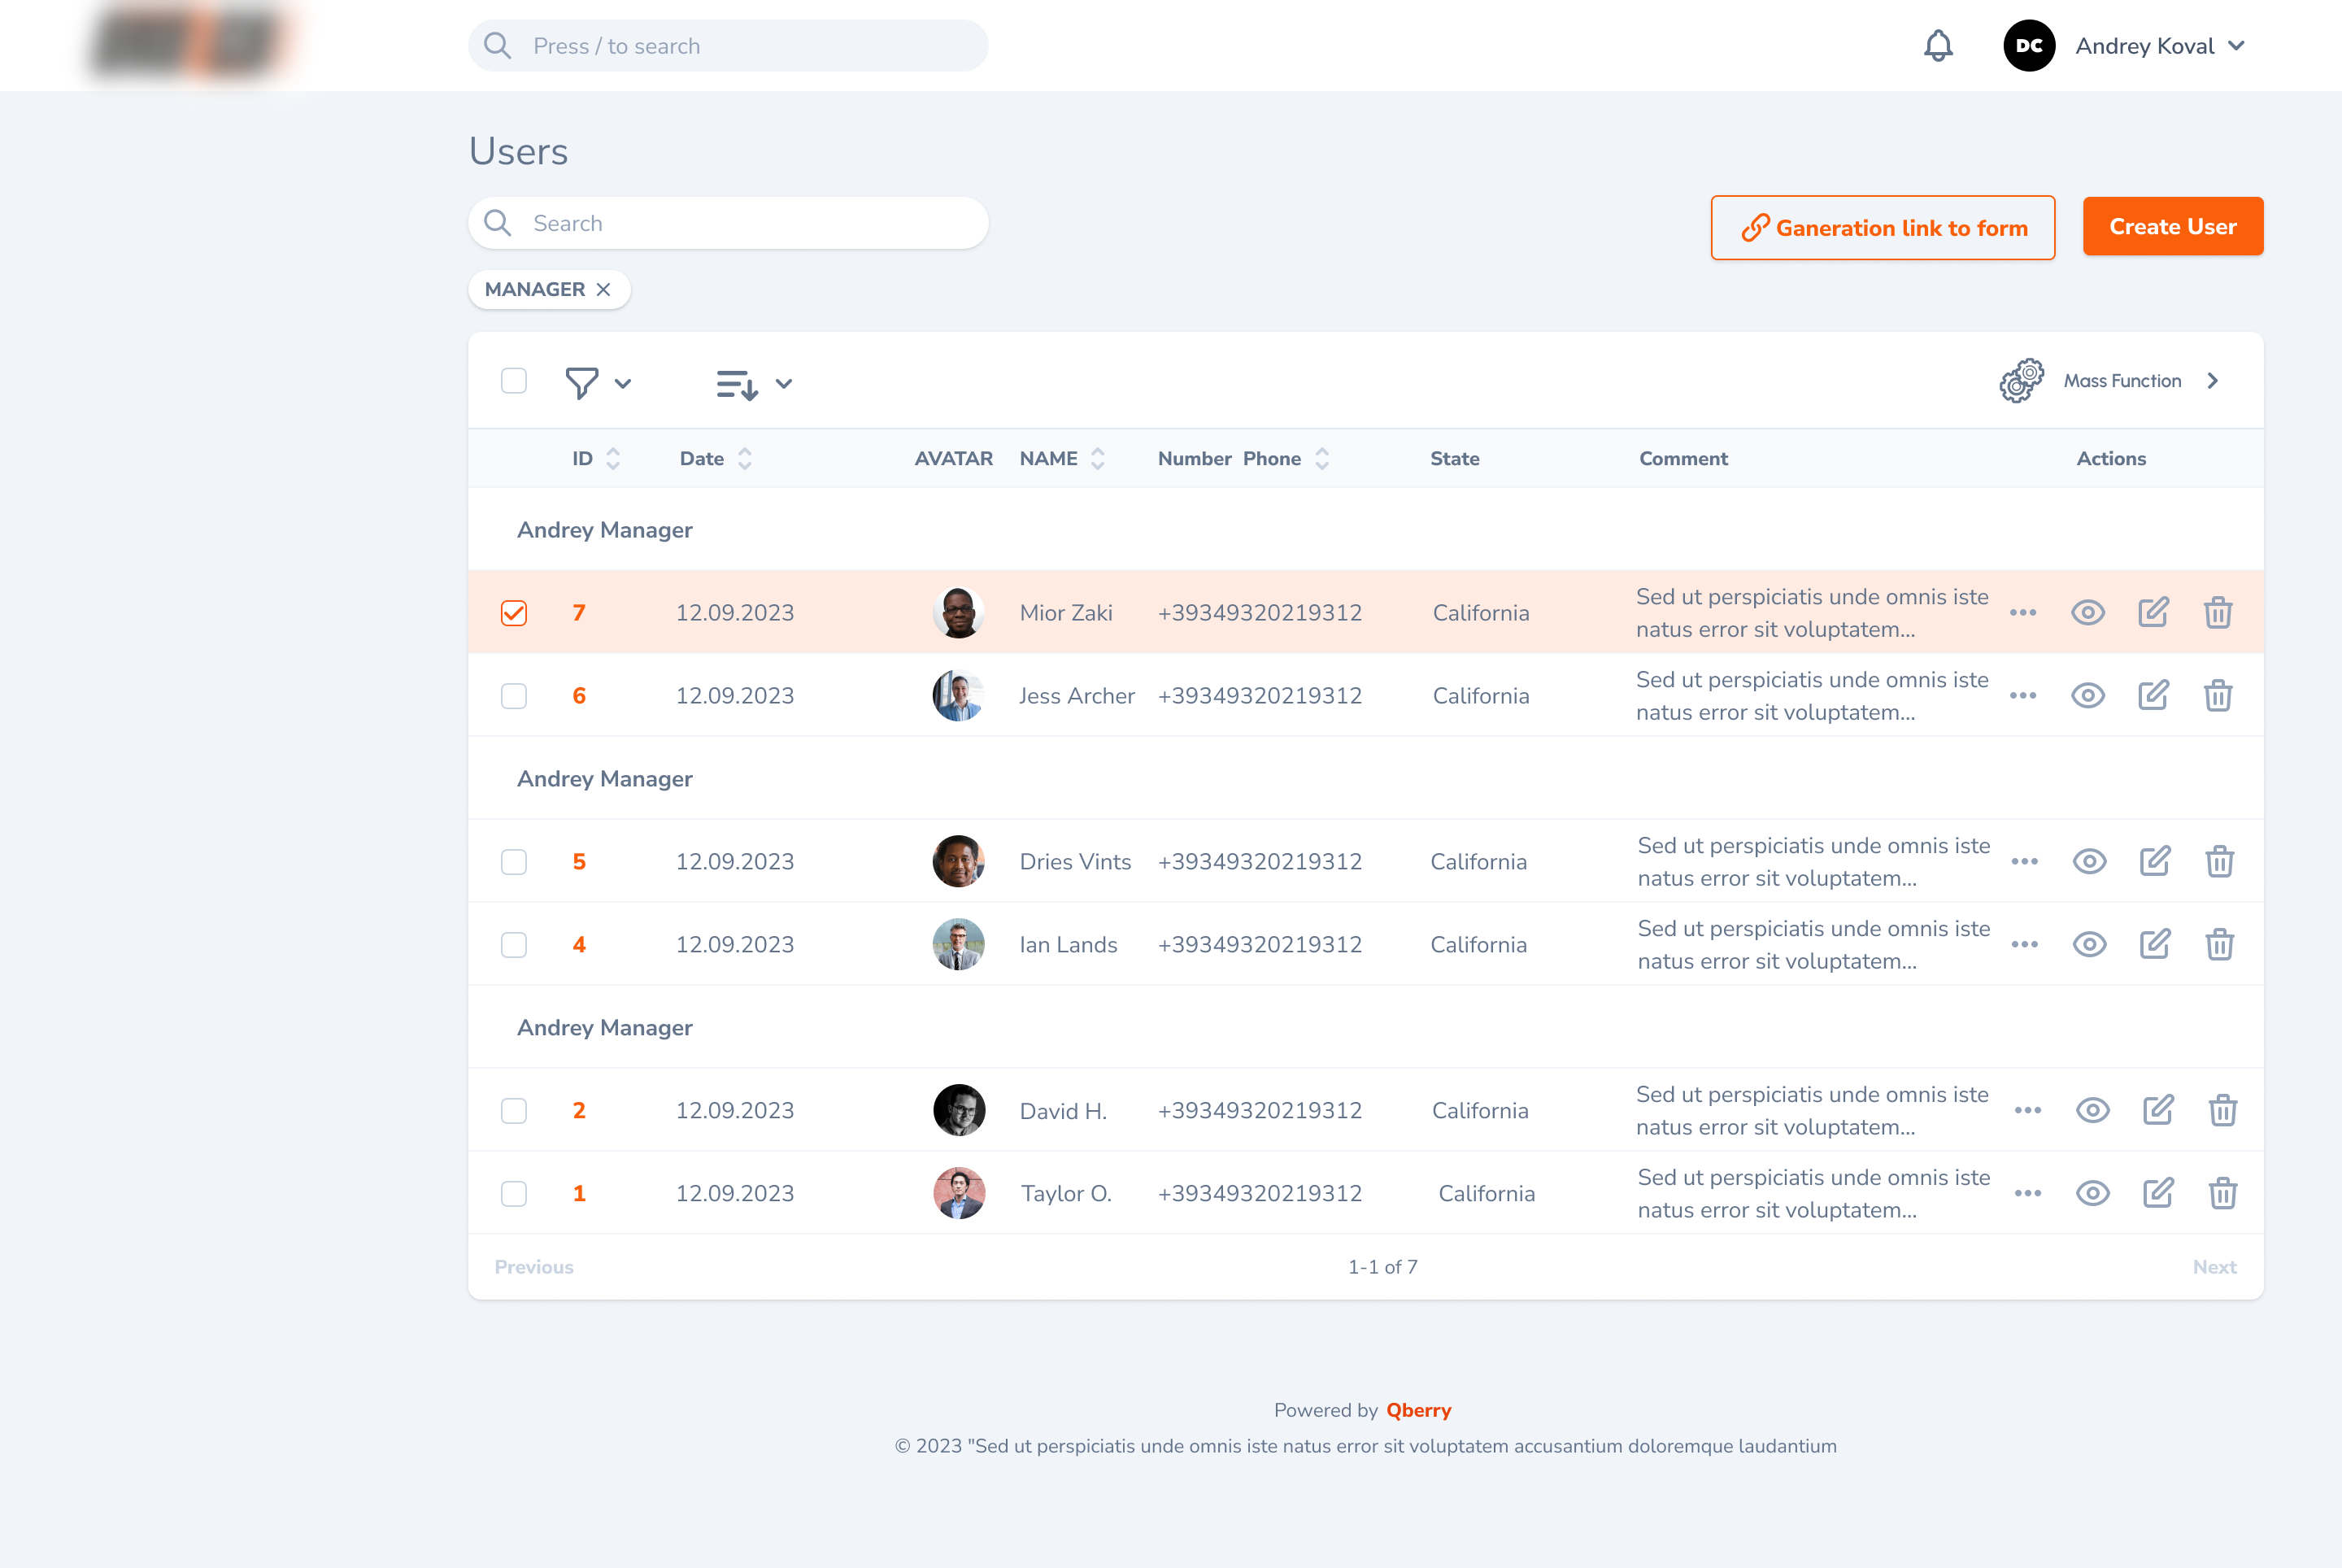Screen dimensions: 2342x1568
Task: Click the notification bell icon
Action: [x=1938, y=46]
